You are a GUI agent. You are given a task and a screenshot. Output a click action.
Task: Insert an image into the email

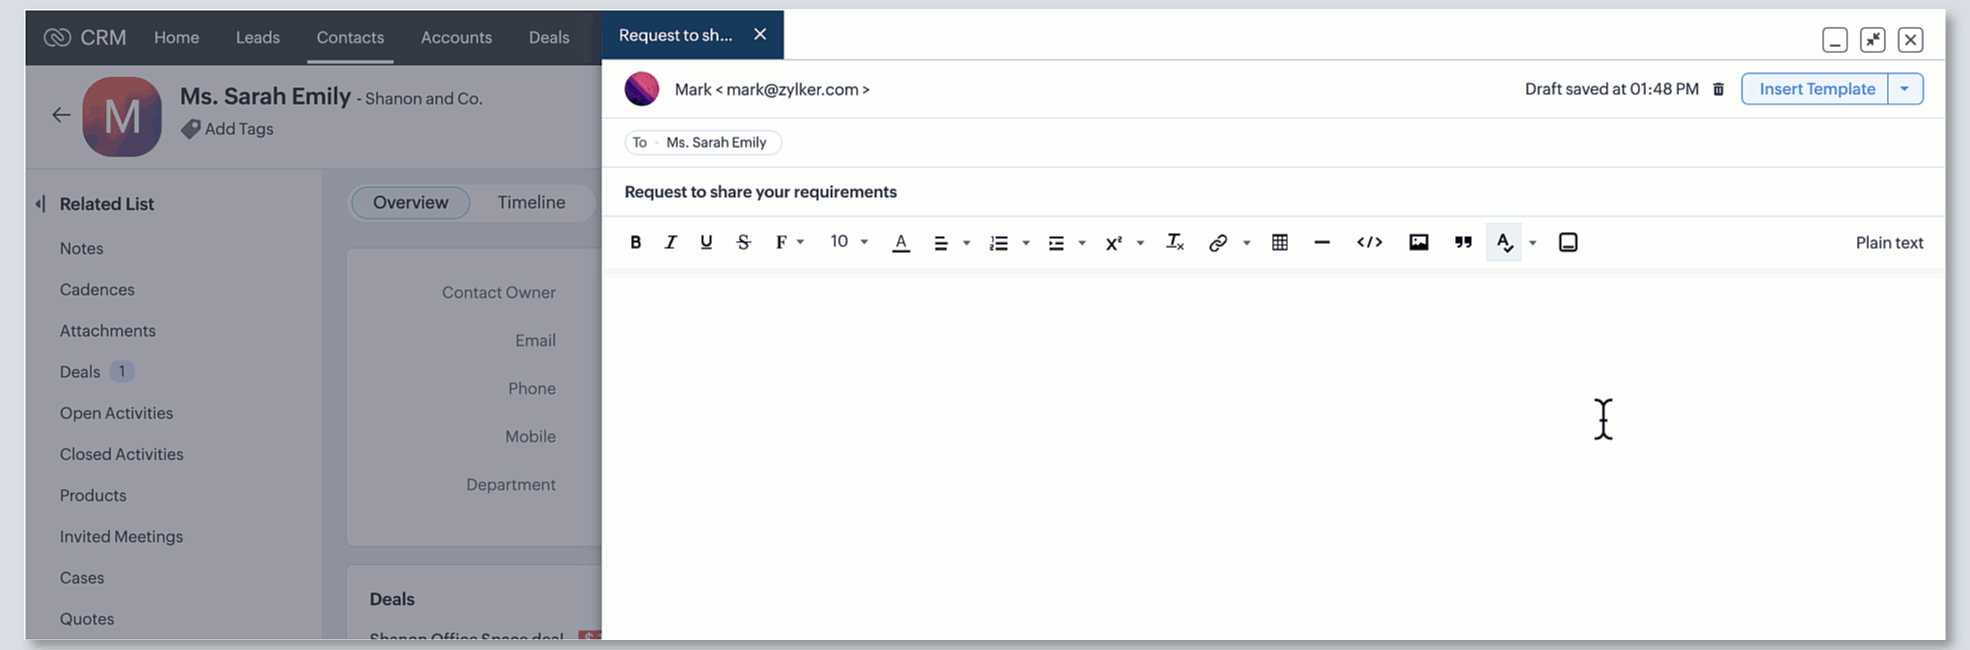pos(1418,242)
